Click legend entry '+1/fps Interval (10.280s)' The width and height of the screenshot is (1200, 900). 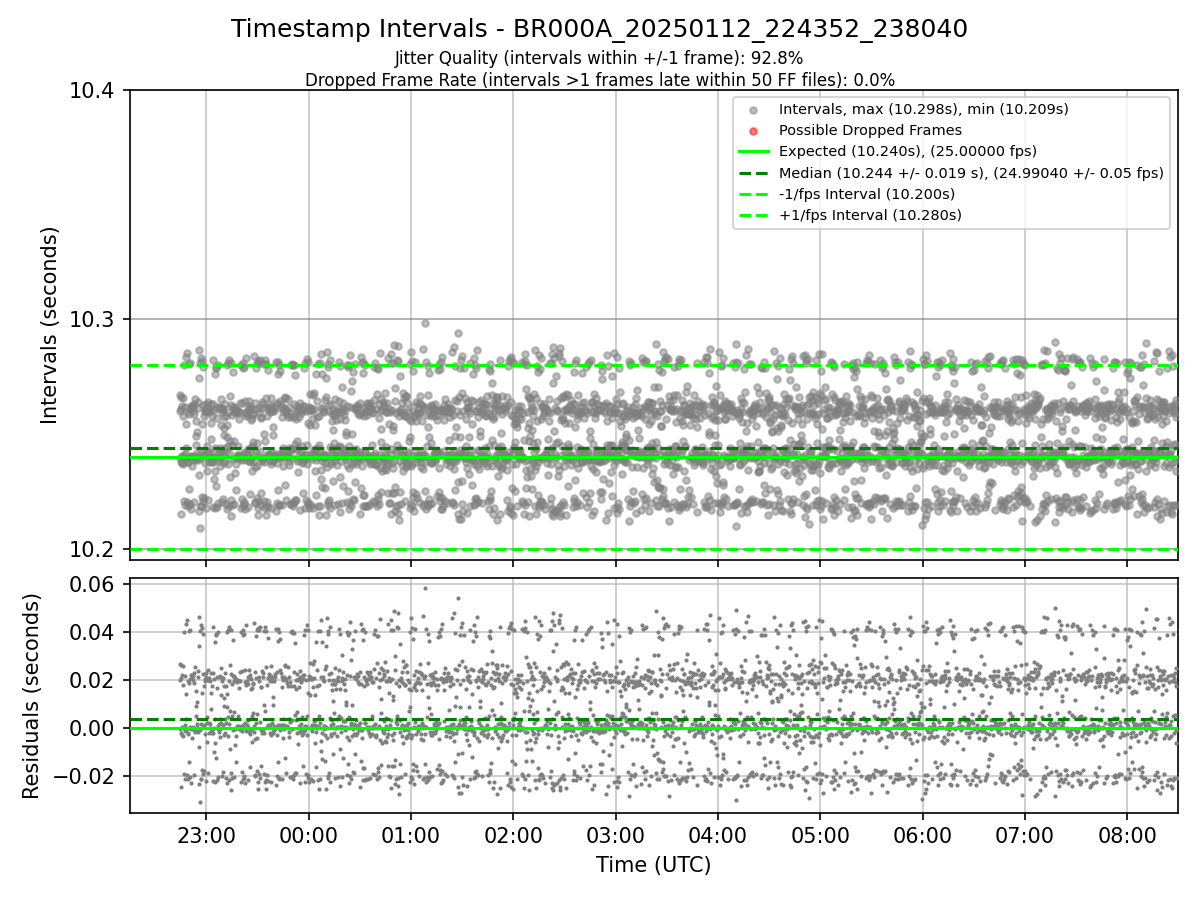[x=870, y=215]
